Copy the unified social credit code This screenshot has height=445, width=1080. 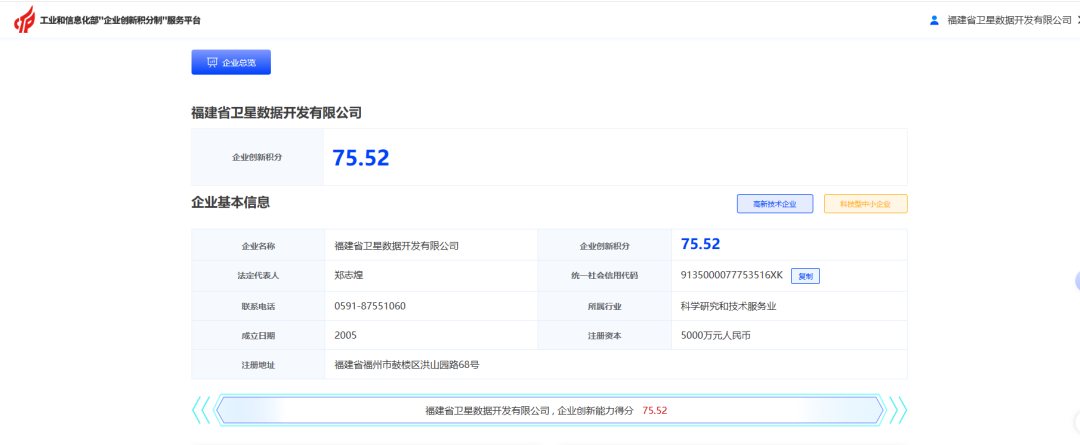tap(805, 276)
